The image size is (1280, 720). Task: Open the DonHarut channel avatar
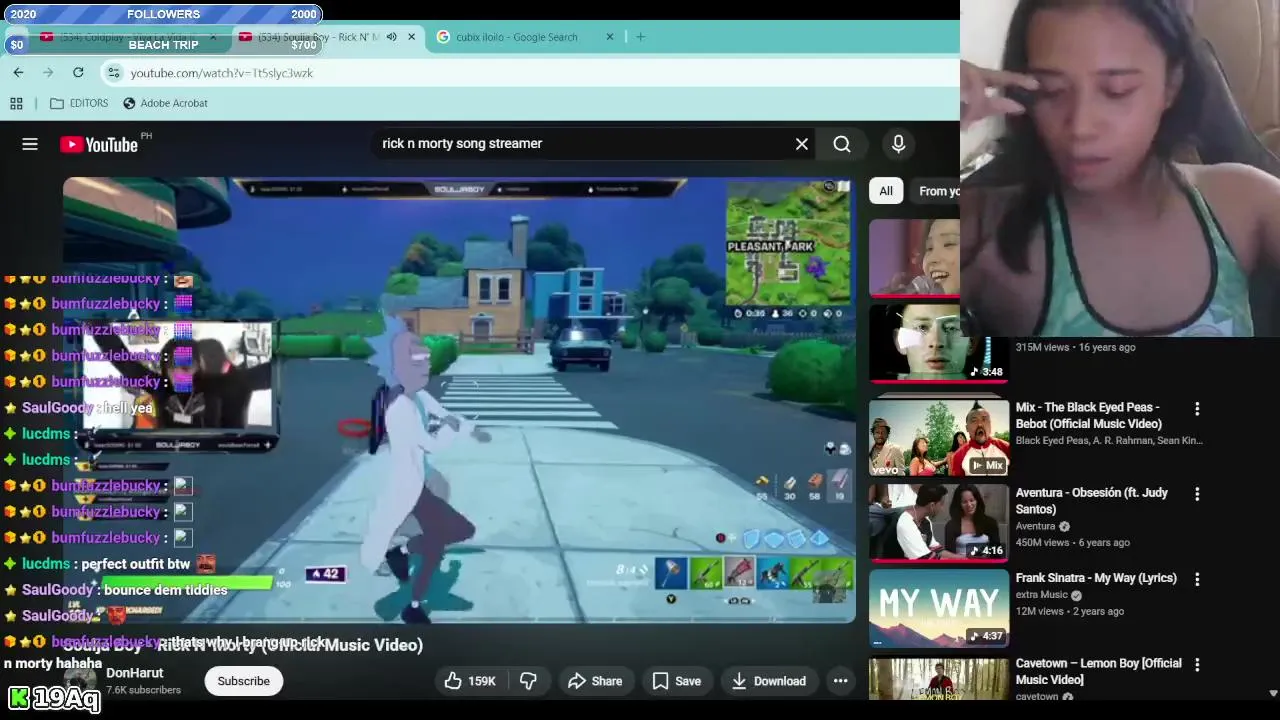(80, 681)
